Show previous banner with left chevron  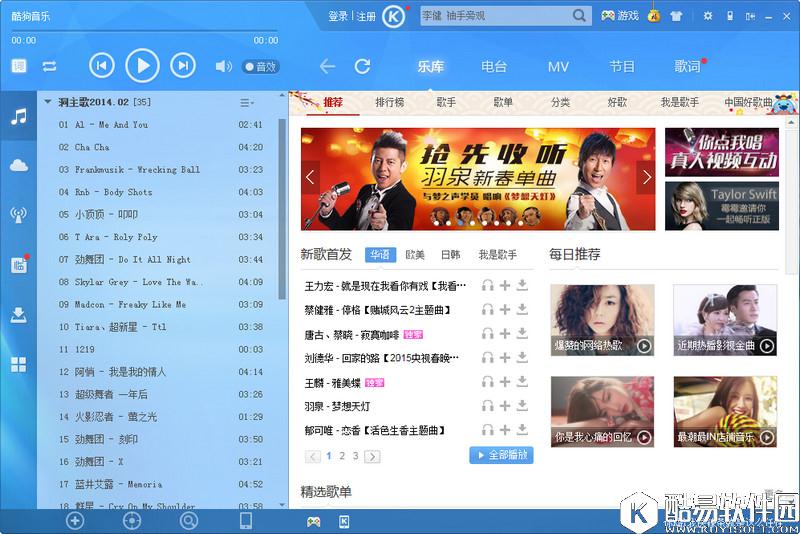point(310,177)
